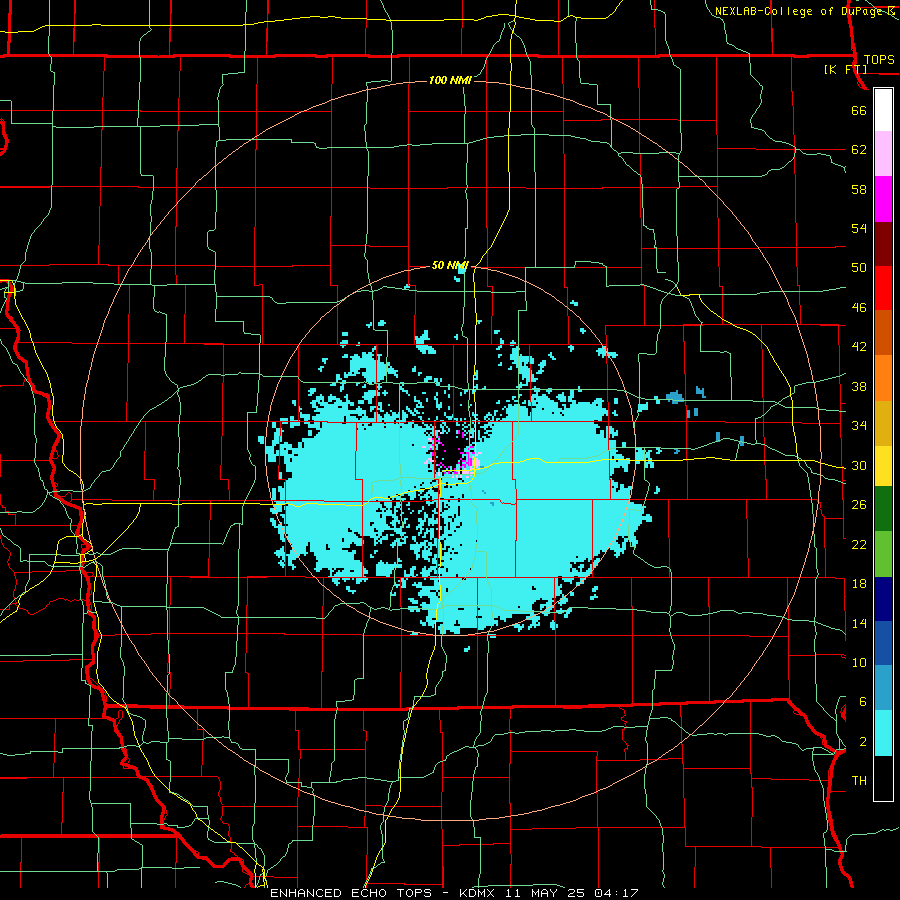Viewport: 900px width, 900px height.
Task: Click the legend value '42'
Action: coord(859,347)
